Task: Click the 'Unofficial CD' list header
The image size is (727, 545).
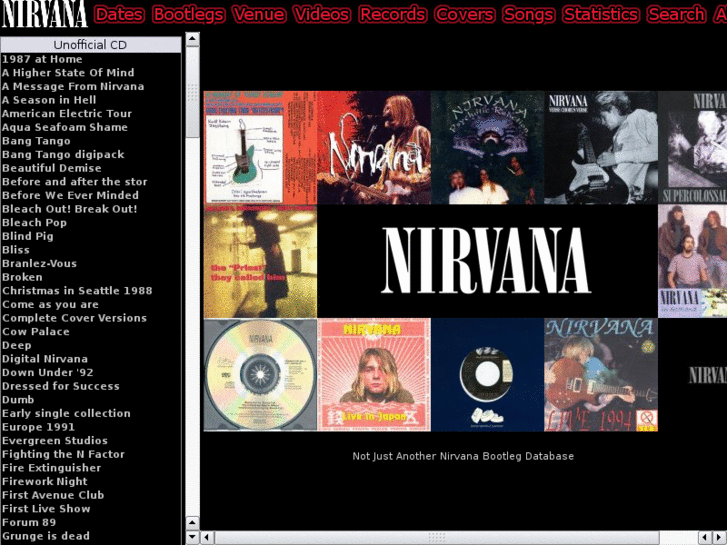Action: coord(90,45)
